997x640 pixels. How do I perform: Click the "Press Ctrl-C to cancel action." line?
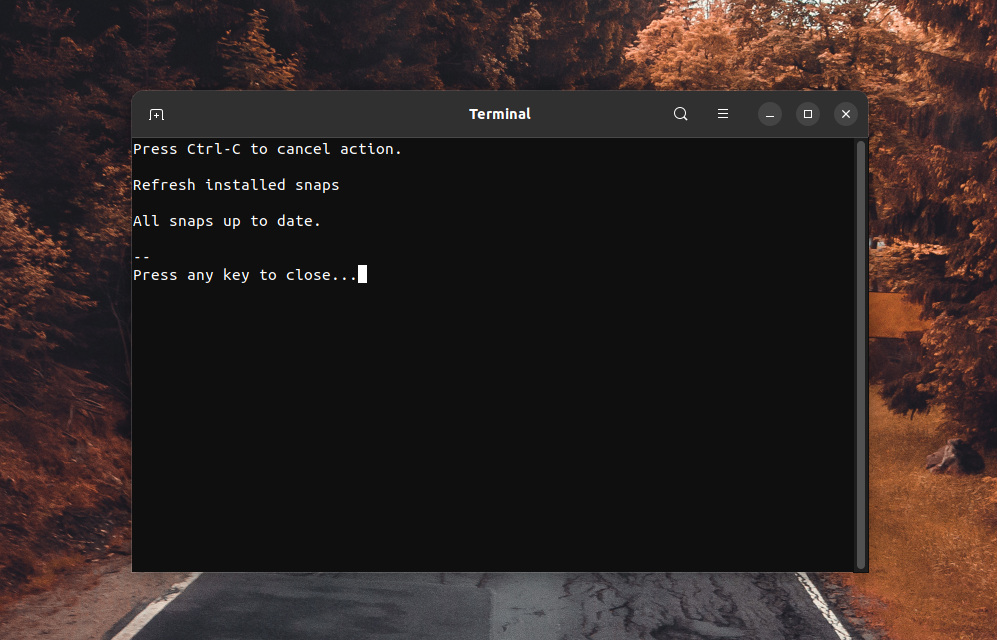(267, 149)
